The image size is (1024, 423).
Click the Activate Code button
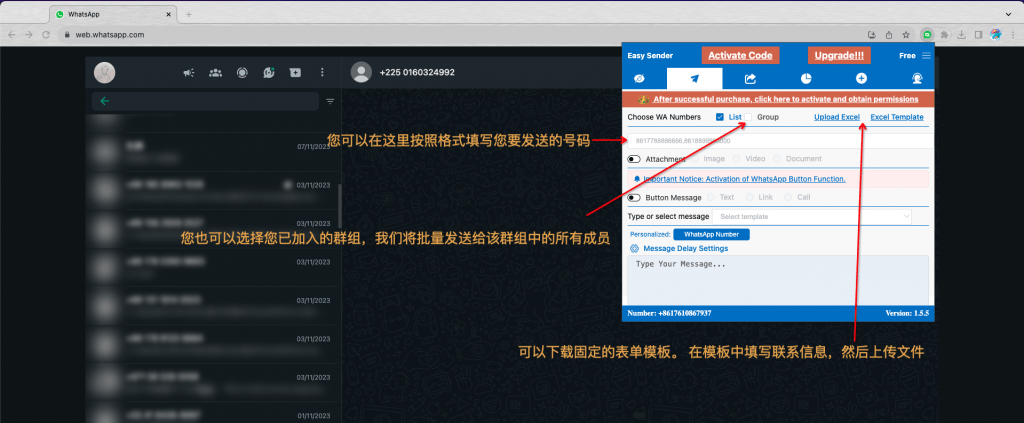(740, 55)
